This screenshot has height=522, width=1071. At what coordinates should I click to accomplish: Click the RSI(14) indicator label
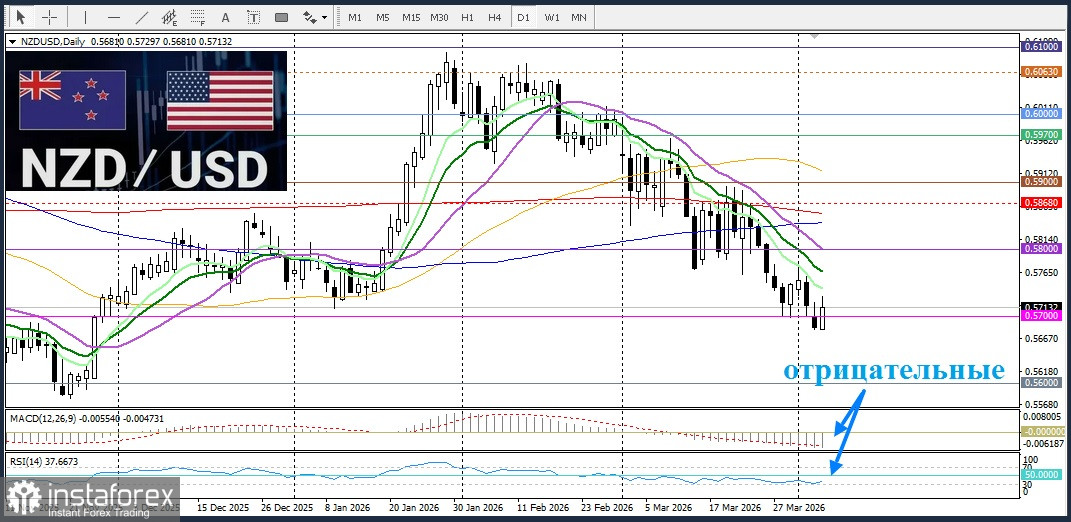pos(43,461)
